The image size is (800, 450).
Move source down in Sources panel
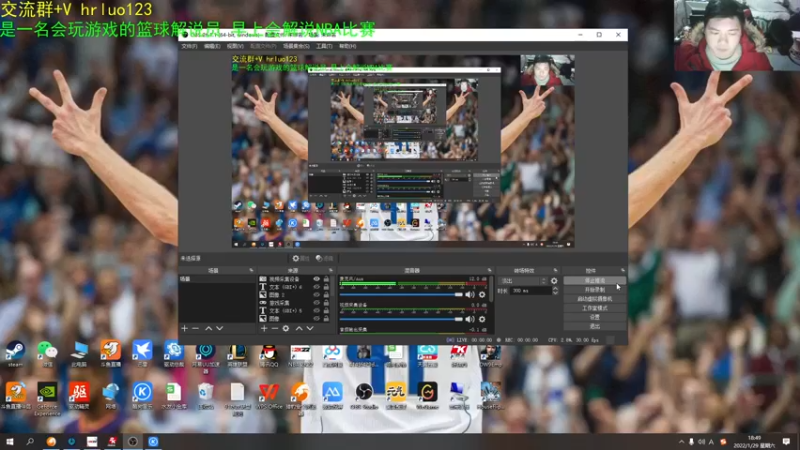coord(310,329)
